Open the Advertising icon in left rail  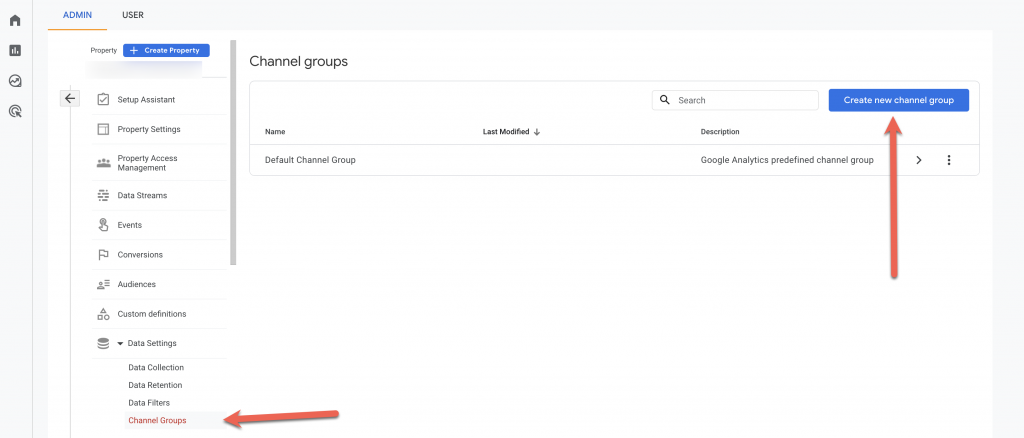tap(15, 112)
